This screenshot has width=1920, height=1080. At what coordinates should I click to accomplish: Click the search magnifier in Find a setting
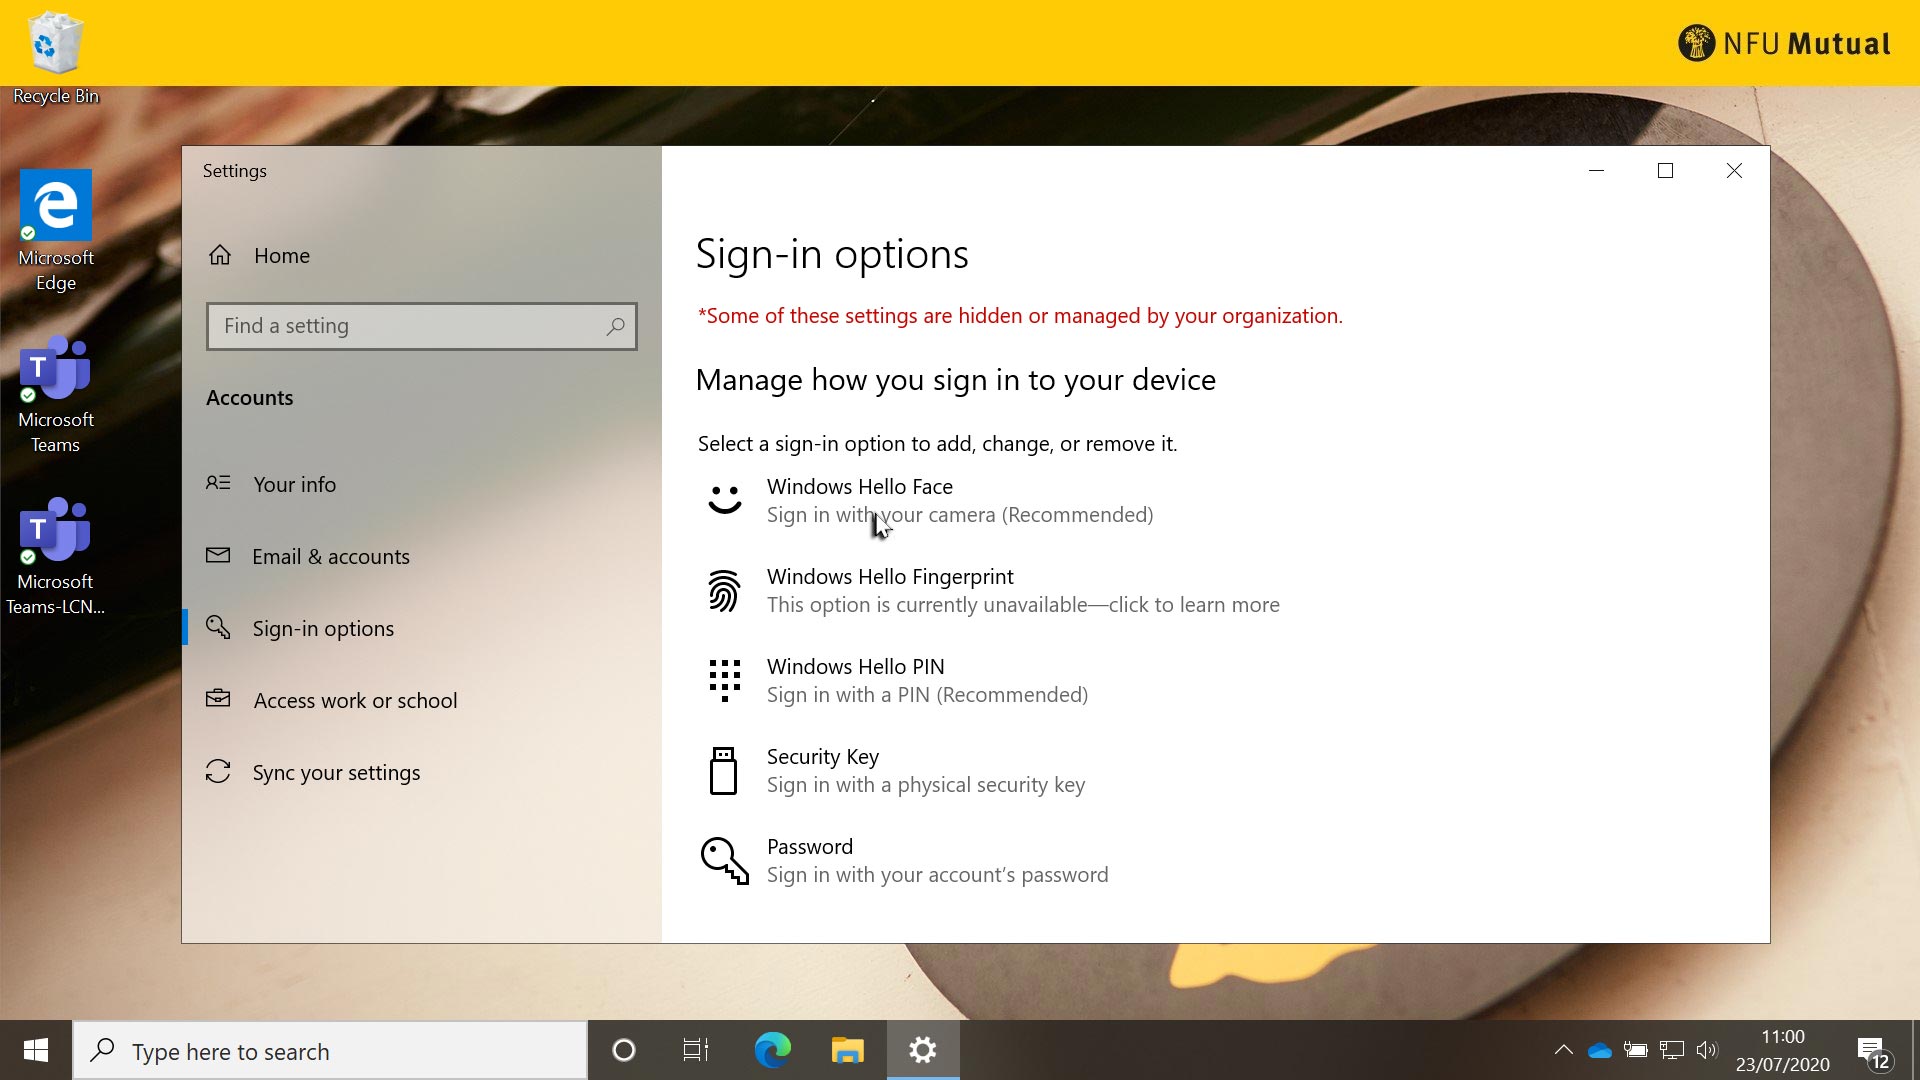point(615,326)
